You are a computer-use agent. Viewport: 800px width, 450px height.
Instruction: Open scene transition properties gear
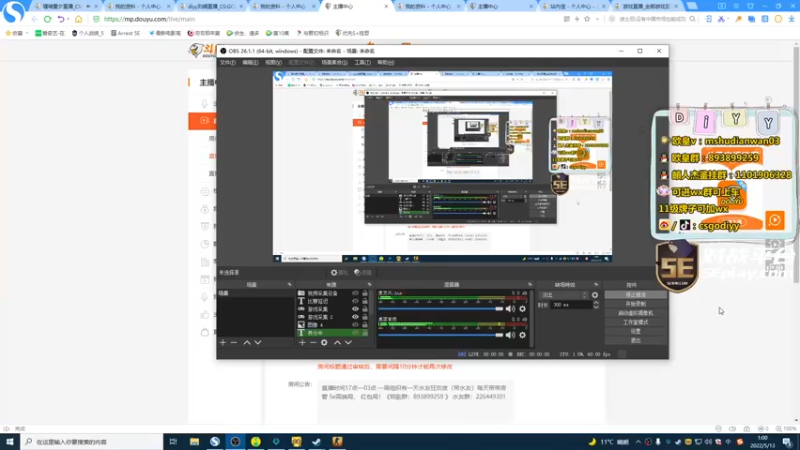point(595,295)
